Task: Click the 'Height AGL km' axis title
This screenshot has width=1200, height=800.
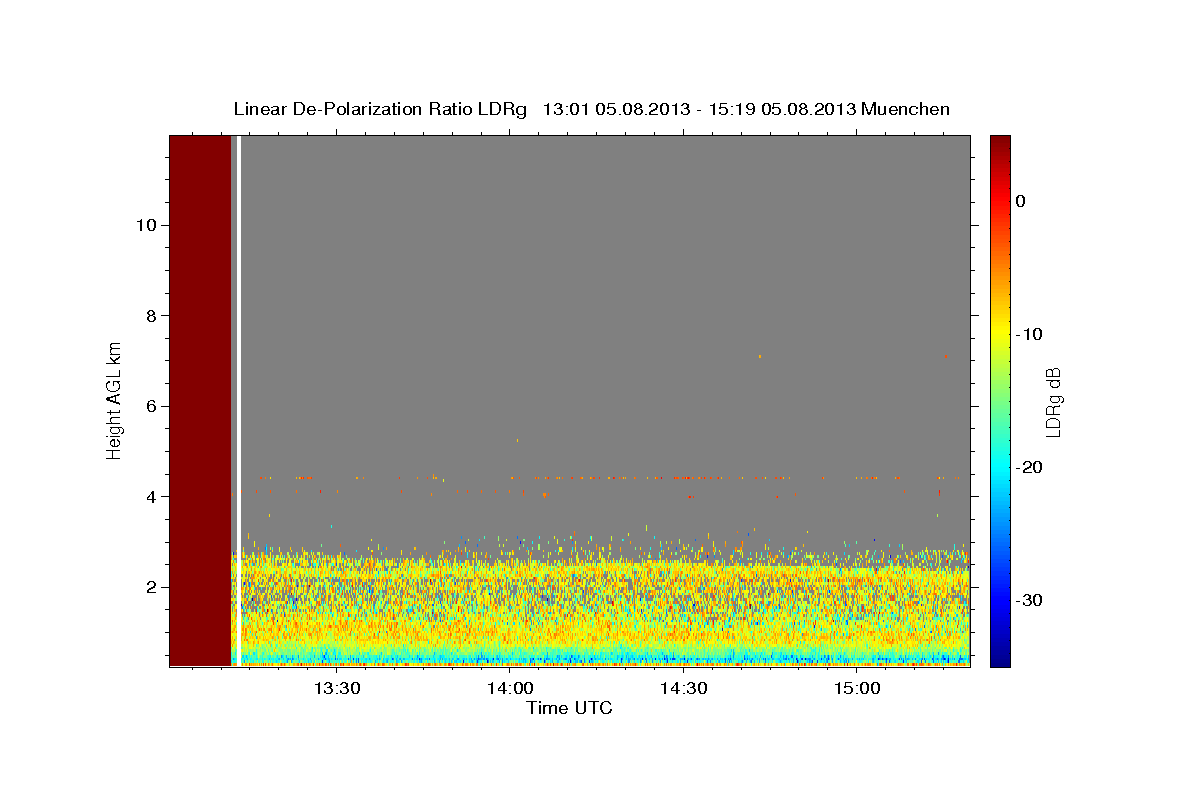Action: point(115,400)
